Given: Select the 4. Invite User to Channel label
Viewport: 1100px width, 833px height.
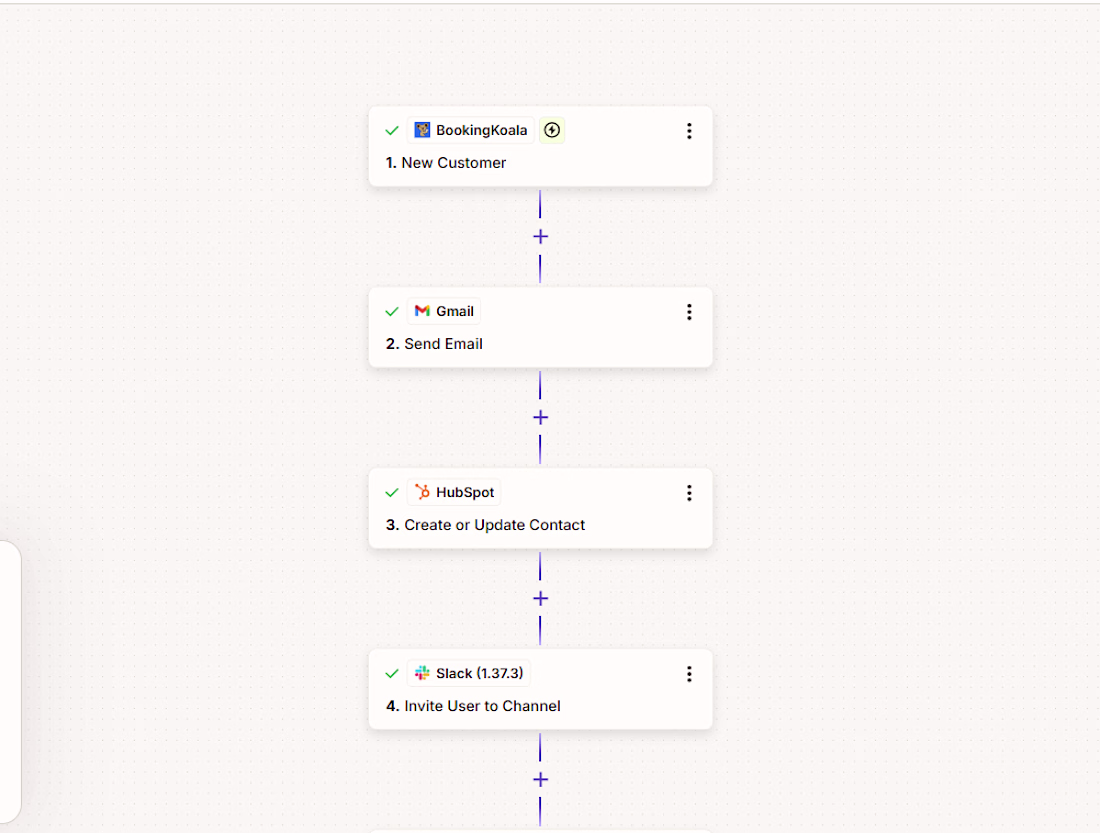Looking at the screenshot, I should point(473,706).
